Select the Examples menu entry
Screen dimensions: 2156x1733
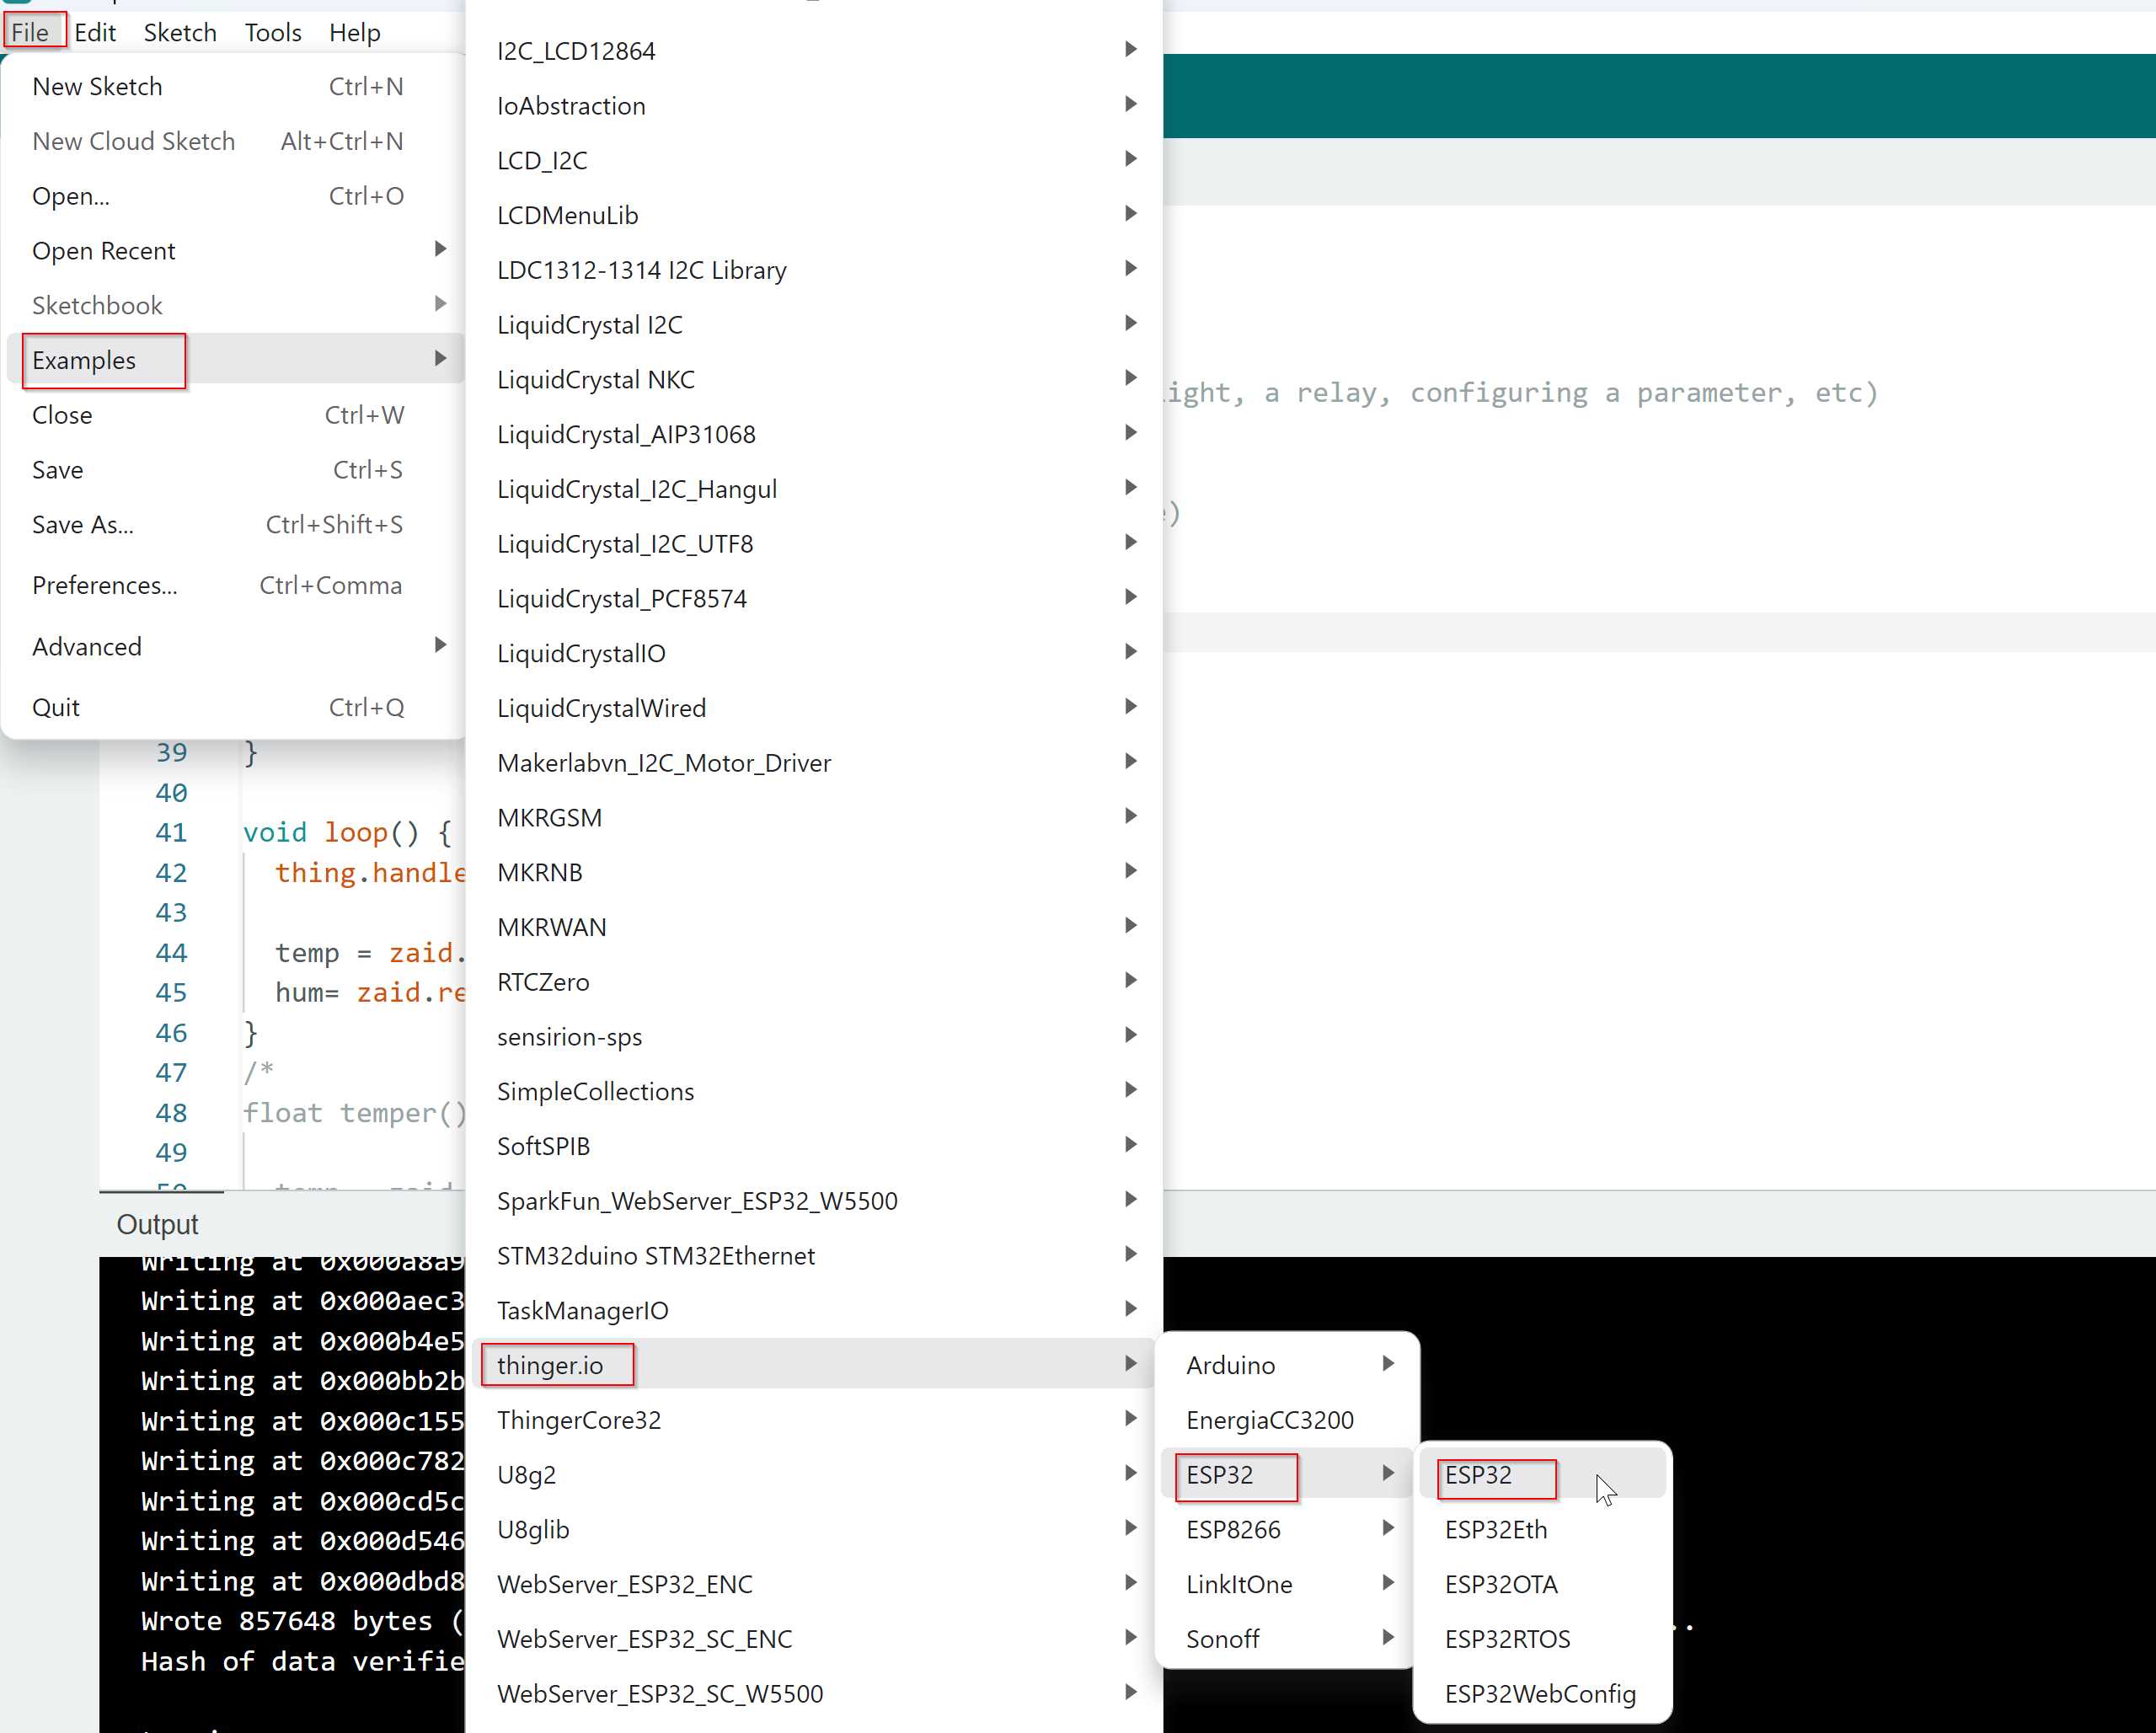pyautogui.click(x=235, y=360)
